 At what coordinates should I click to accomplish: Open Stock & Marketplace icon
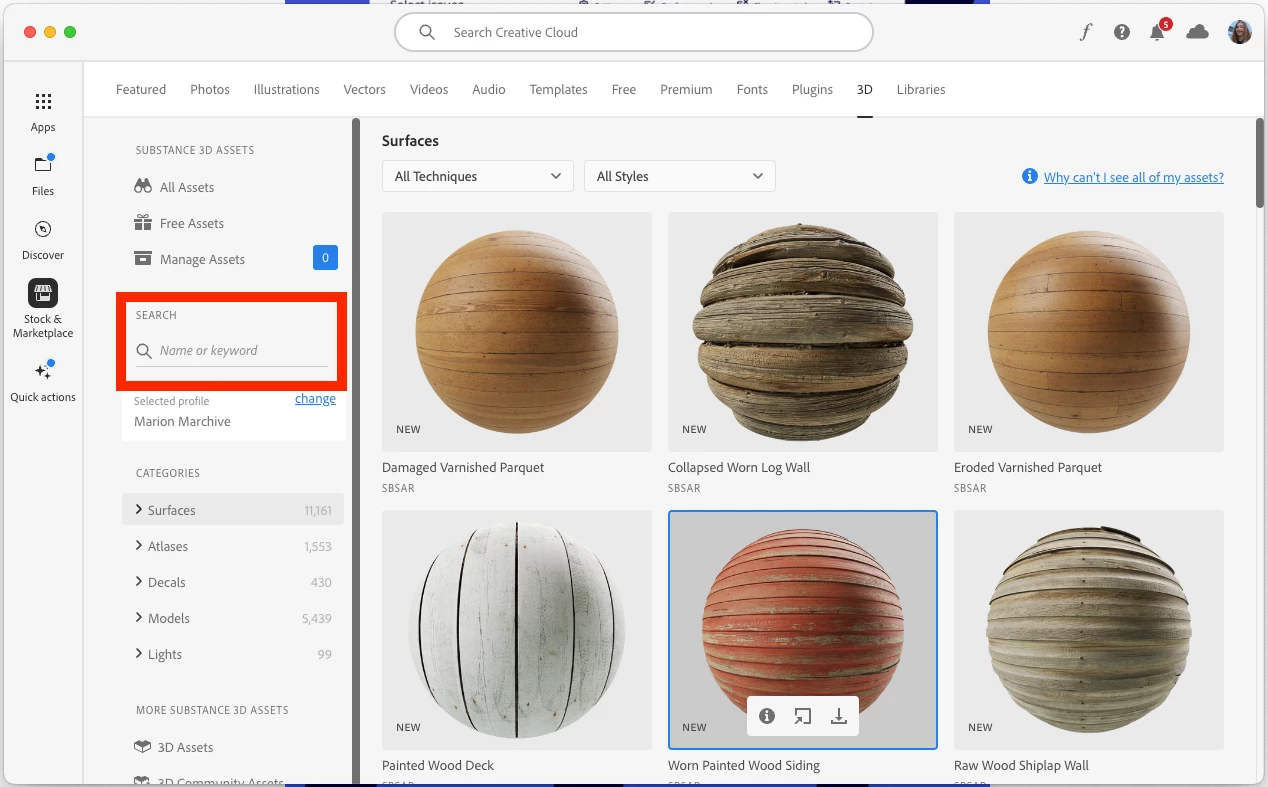43,293
